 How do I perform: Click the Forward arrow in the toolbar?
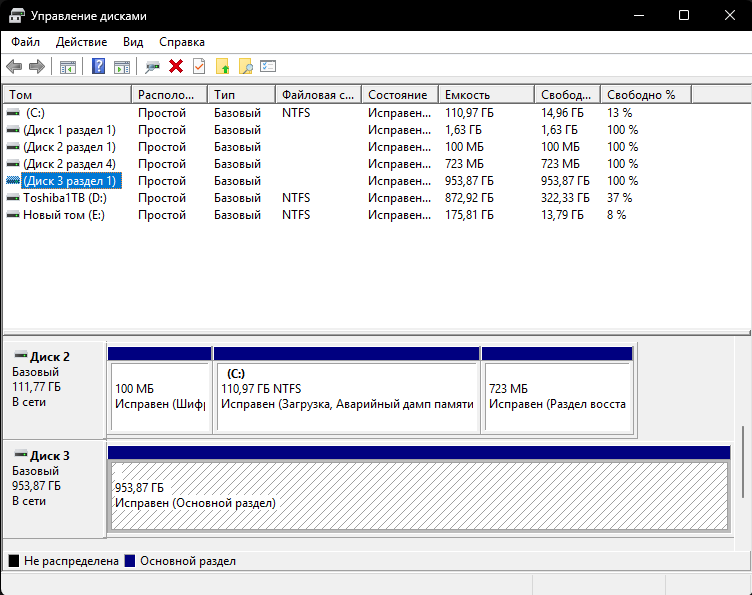pos(37,67)
